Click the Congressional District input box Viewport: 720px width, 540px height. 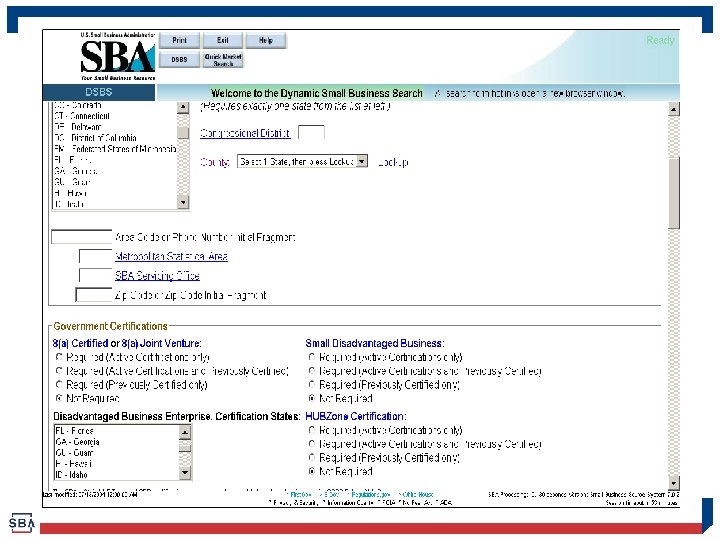pyautogui.click(x=311, y=132)
